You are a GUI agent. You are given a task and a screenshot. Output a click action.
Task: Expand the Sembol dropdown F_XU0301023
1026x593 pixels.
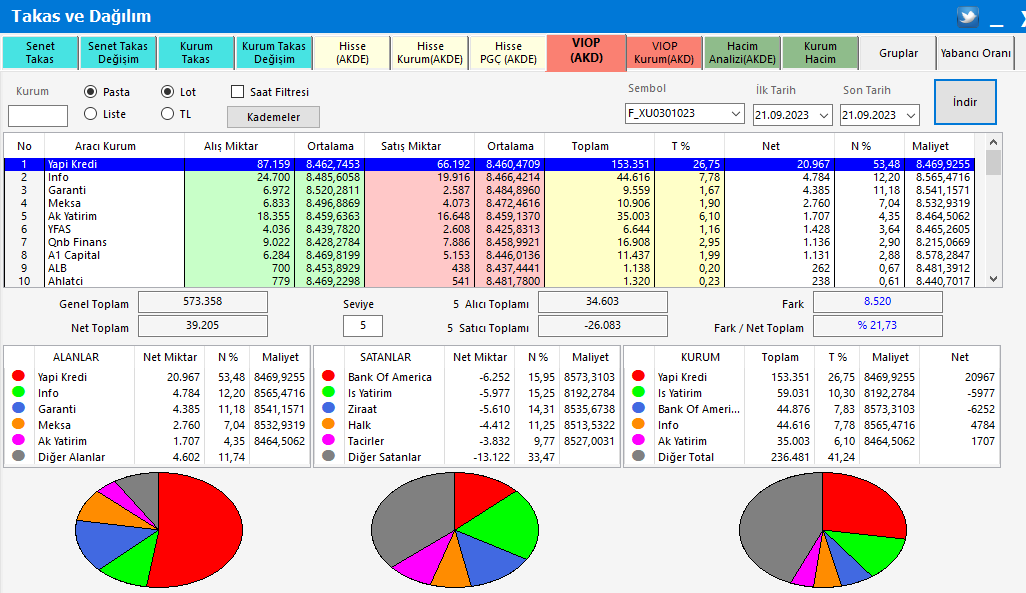[736, 114]
